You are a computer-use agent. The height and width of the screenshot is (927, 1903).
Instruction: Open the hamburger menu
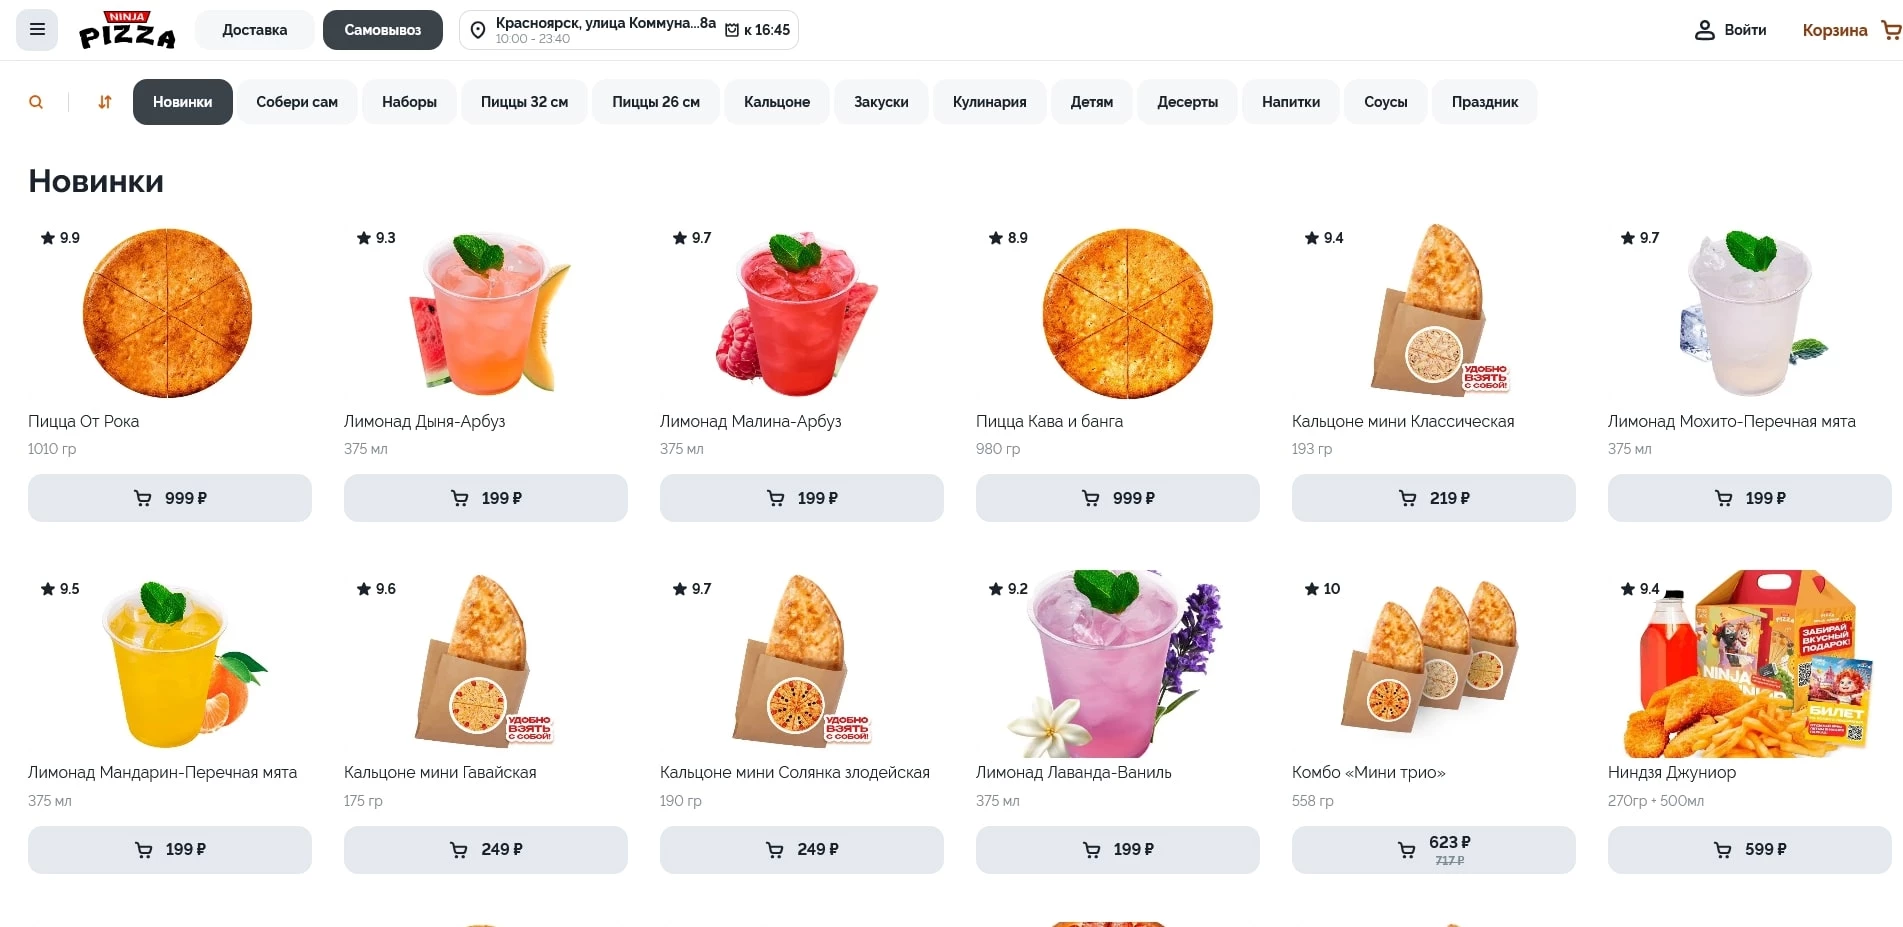pos(37,30)
